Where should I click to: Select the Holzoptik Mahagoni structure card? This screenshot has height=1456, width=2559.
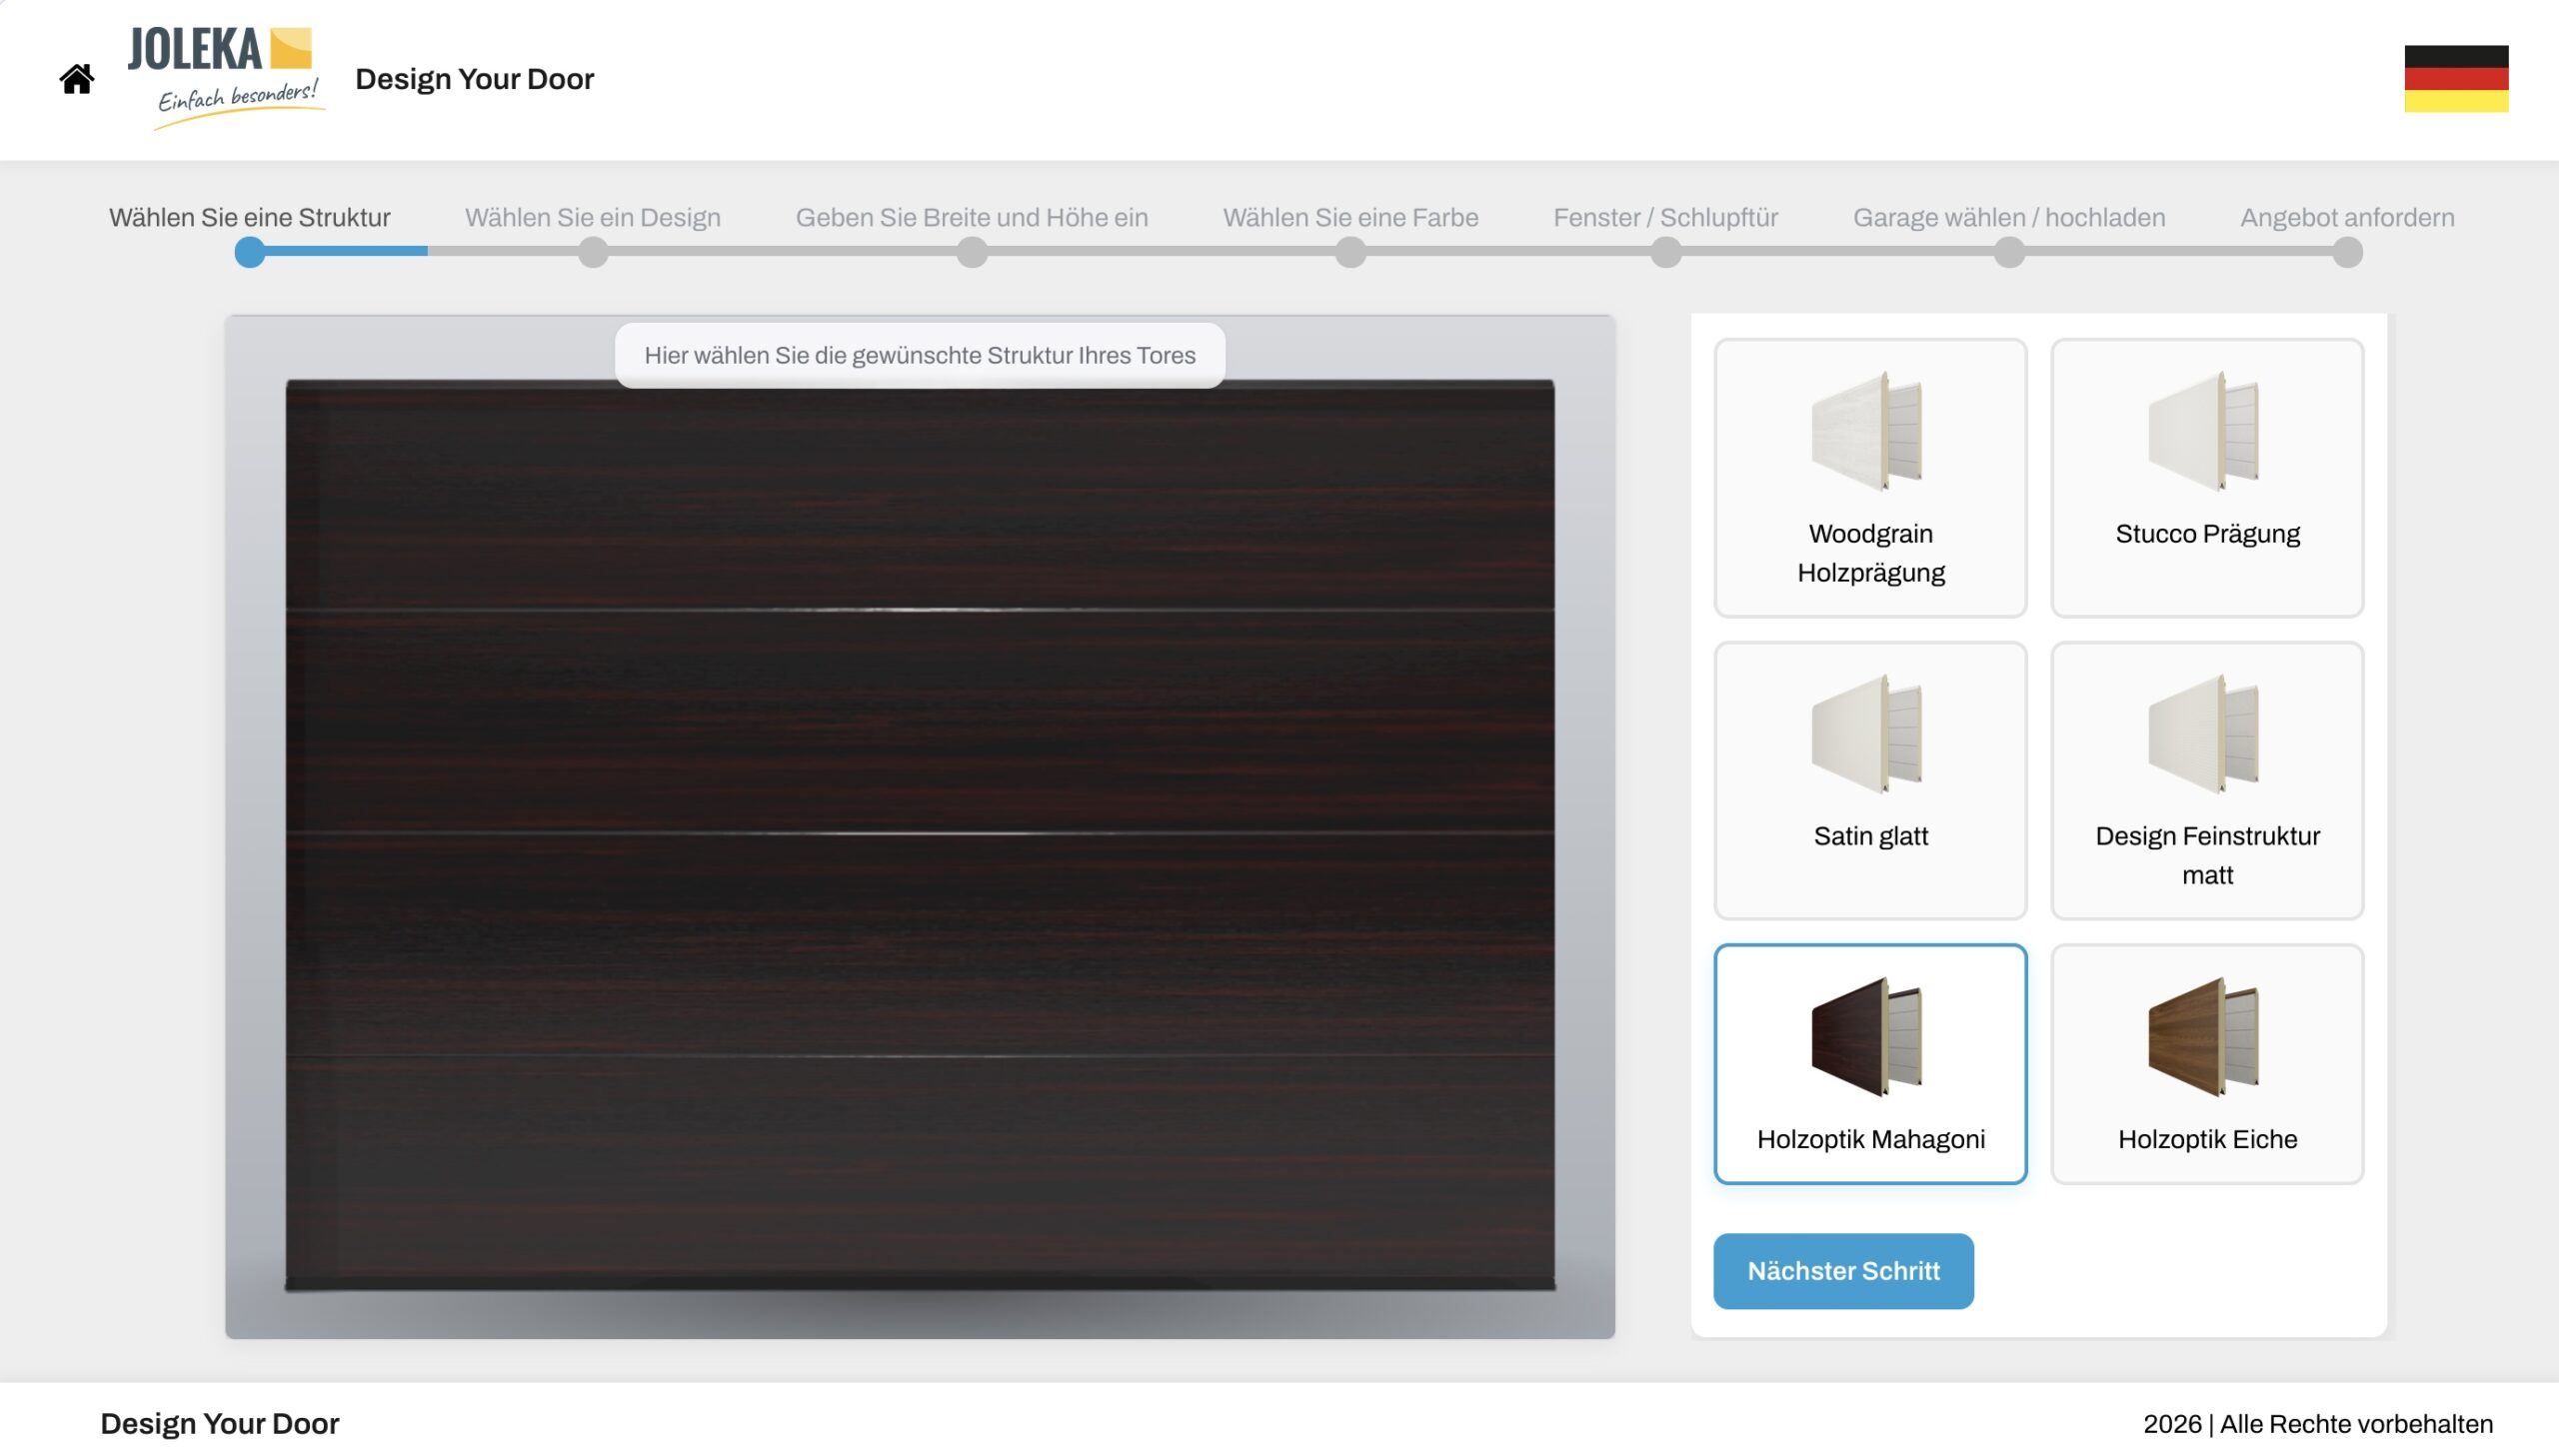point(1870,1064)
